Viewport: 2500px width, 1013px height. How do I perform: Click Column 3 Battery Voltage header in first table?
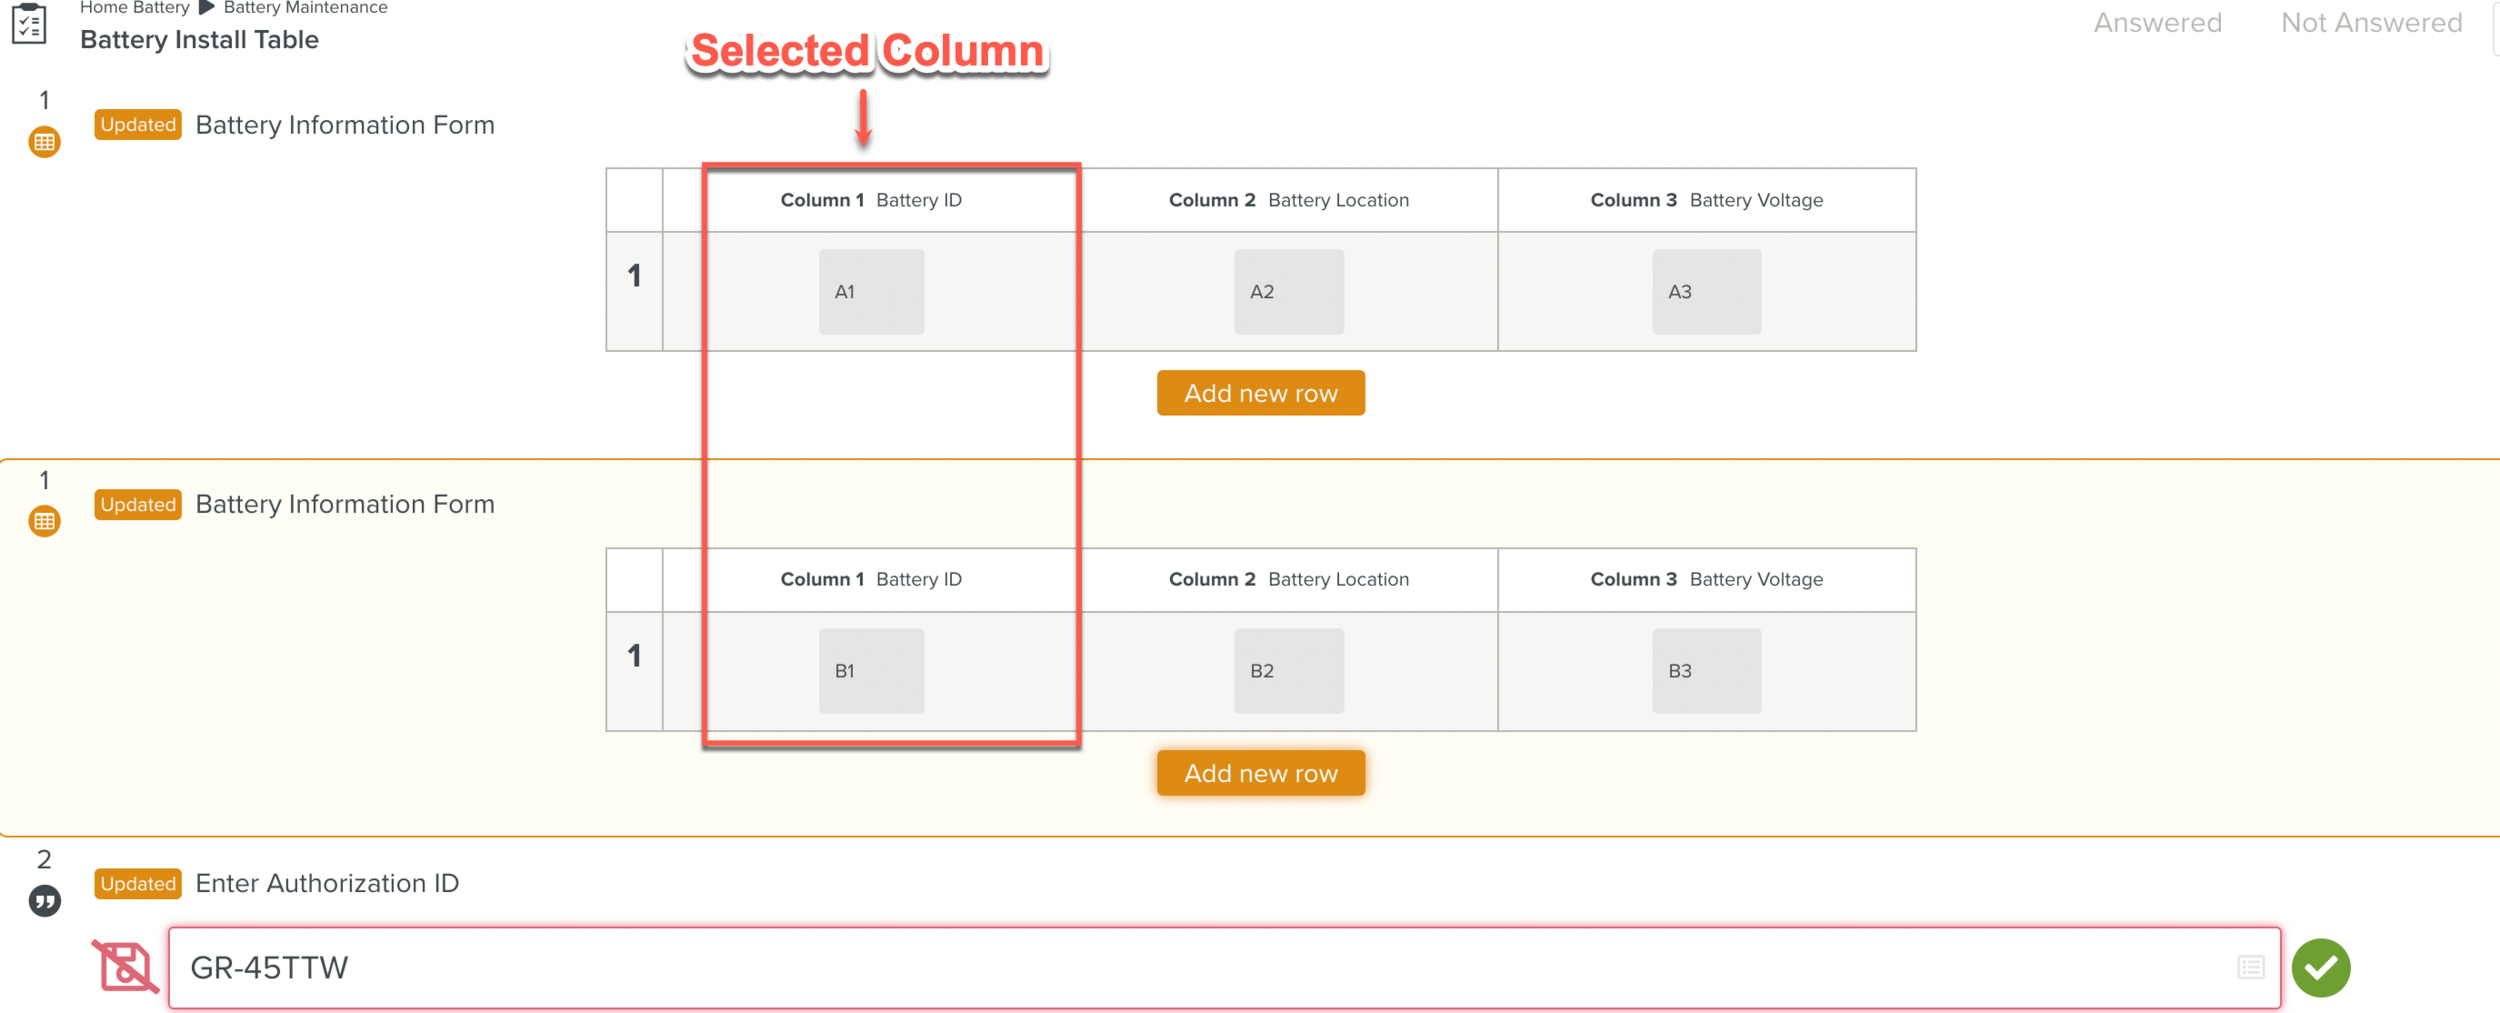(1706, 200)
